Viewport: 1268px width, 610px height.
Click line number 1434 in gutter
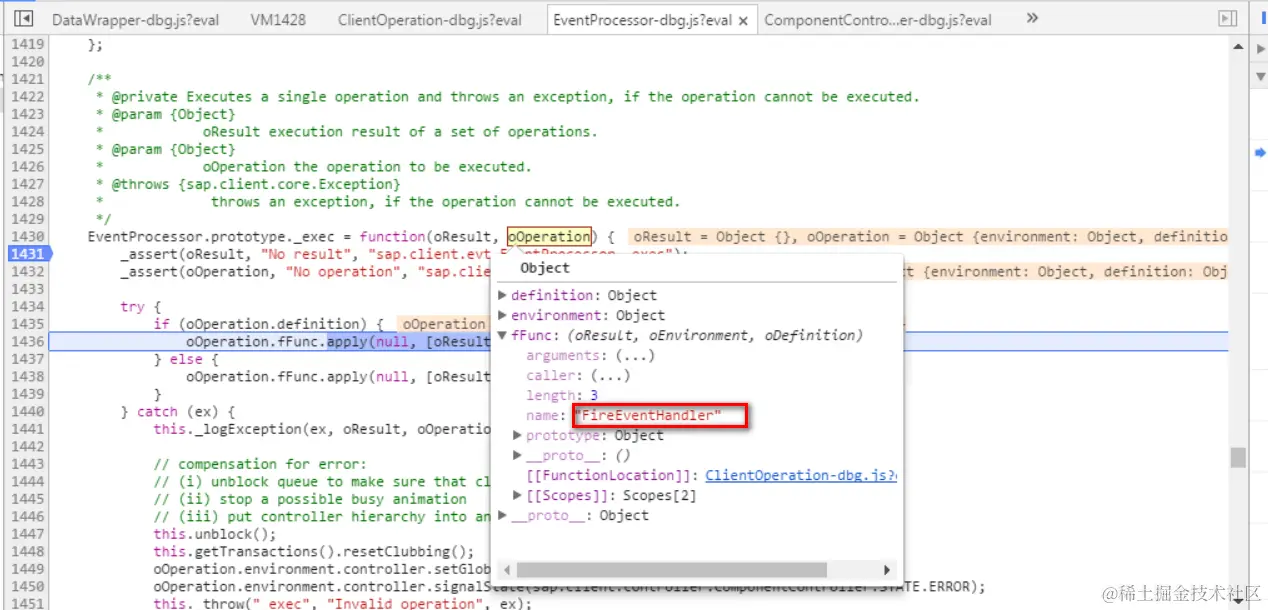pyautogui.click(x=27, y=307)
